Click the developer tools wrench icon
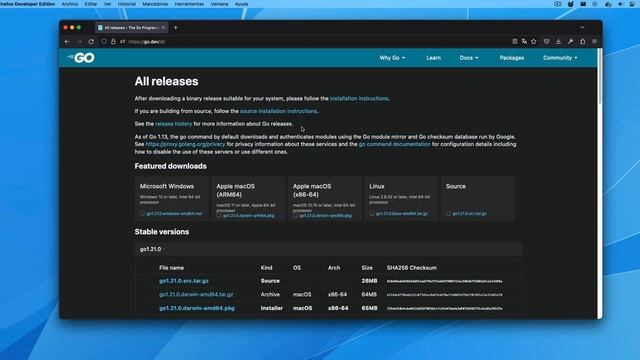This screenshot has width=640, height=360. pos(570,42)
